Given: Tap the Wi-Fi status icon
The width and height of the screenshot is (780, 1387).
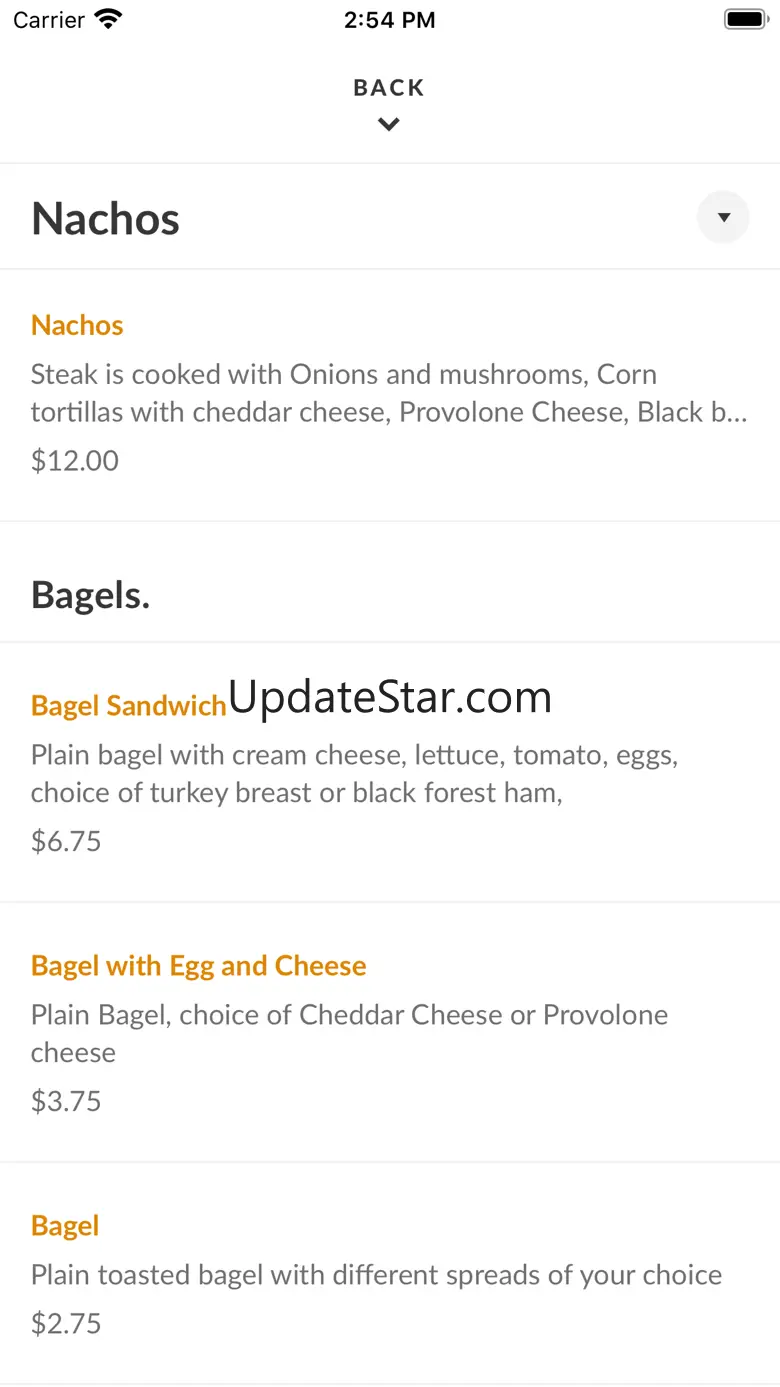Looking at the screenshot, I should tap(107, 19).
